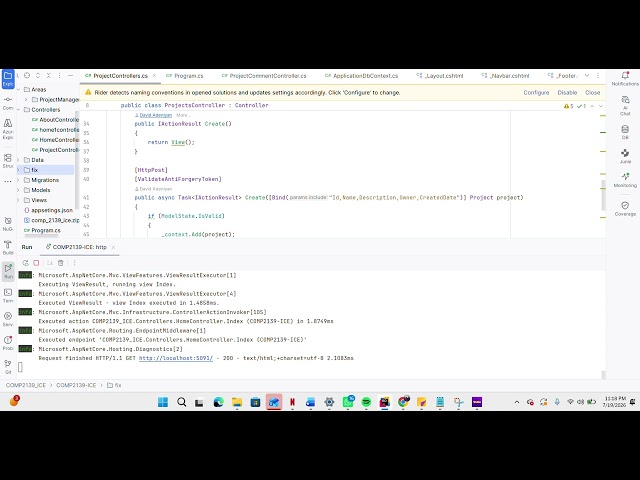Open the Build tool window
The image size is (640, 480).
click(8, 247)
